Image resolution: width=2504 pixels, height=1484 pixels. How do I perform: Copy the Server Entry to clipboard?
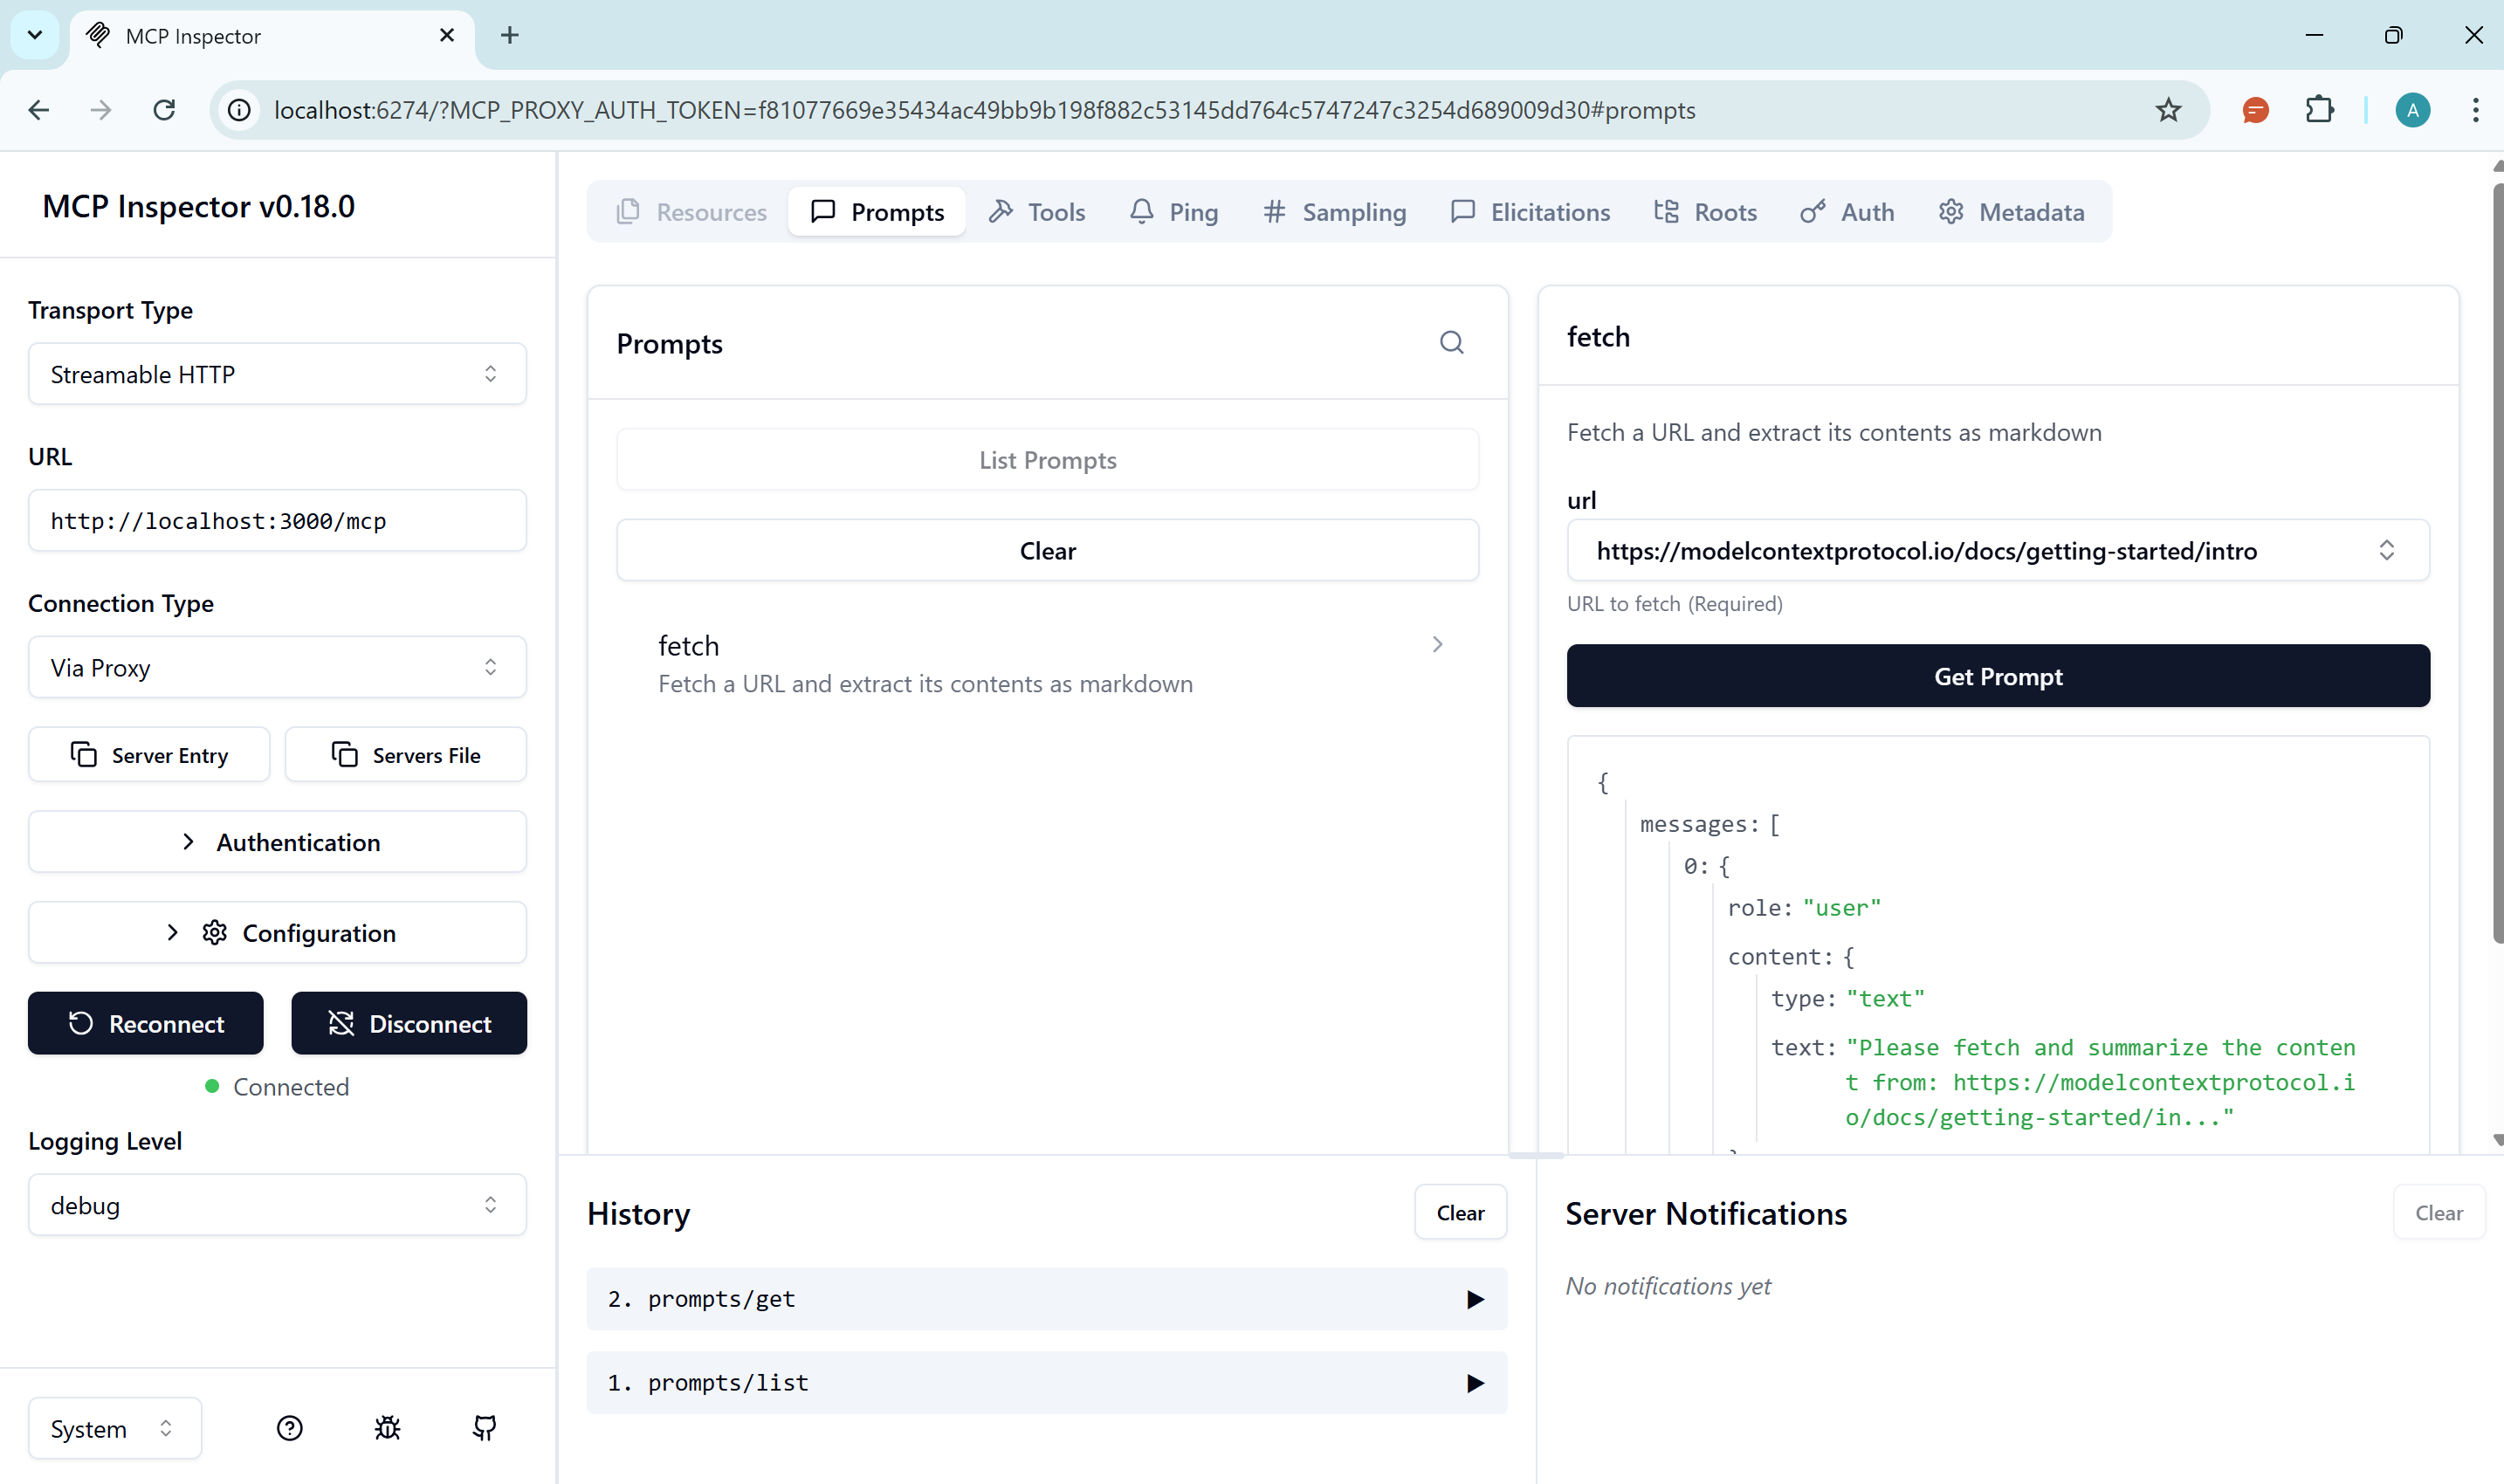coord(149,754)
